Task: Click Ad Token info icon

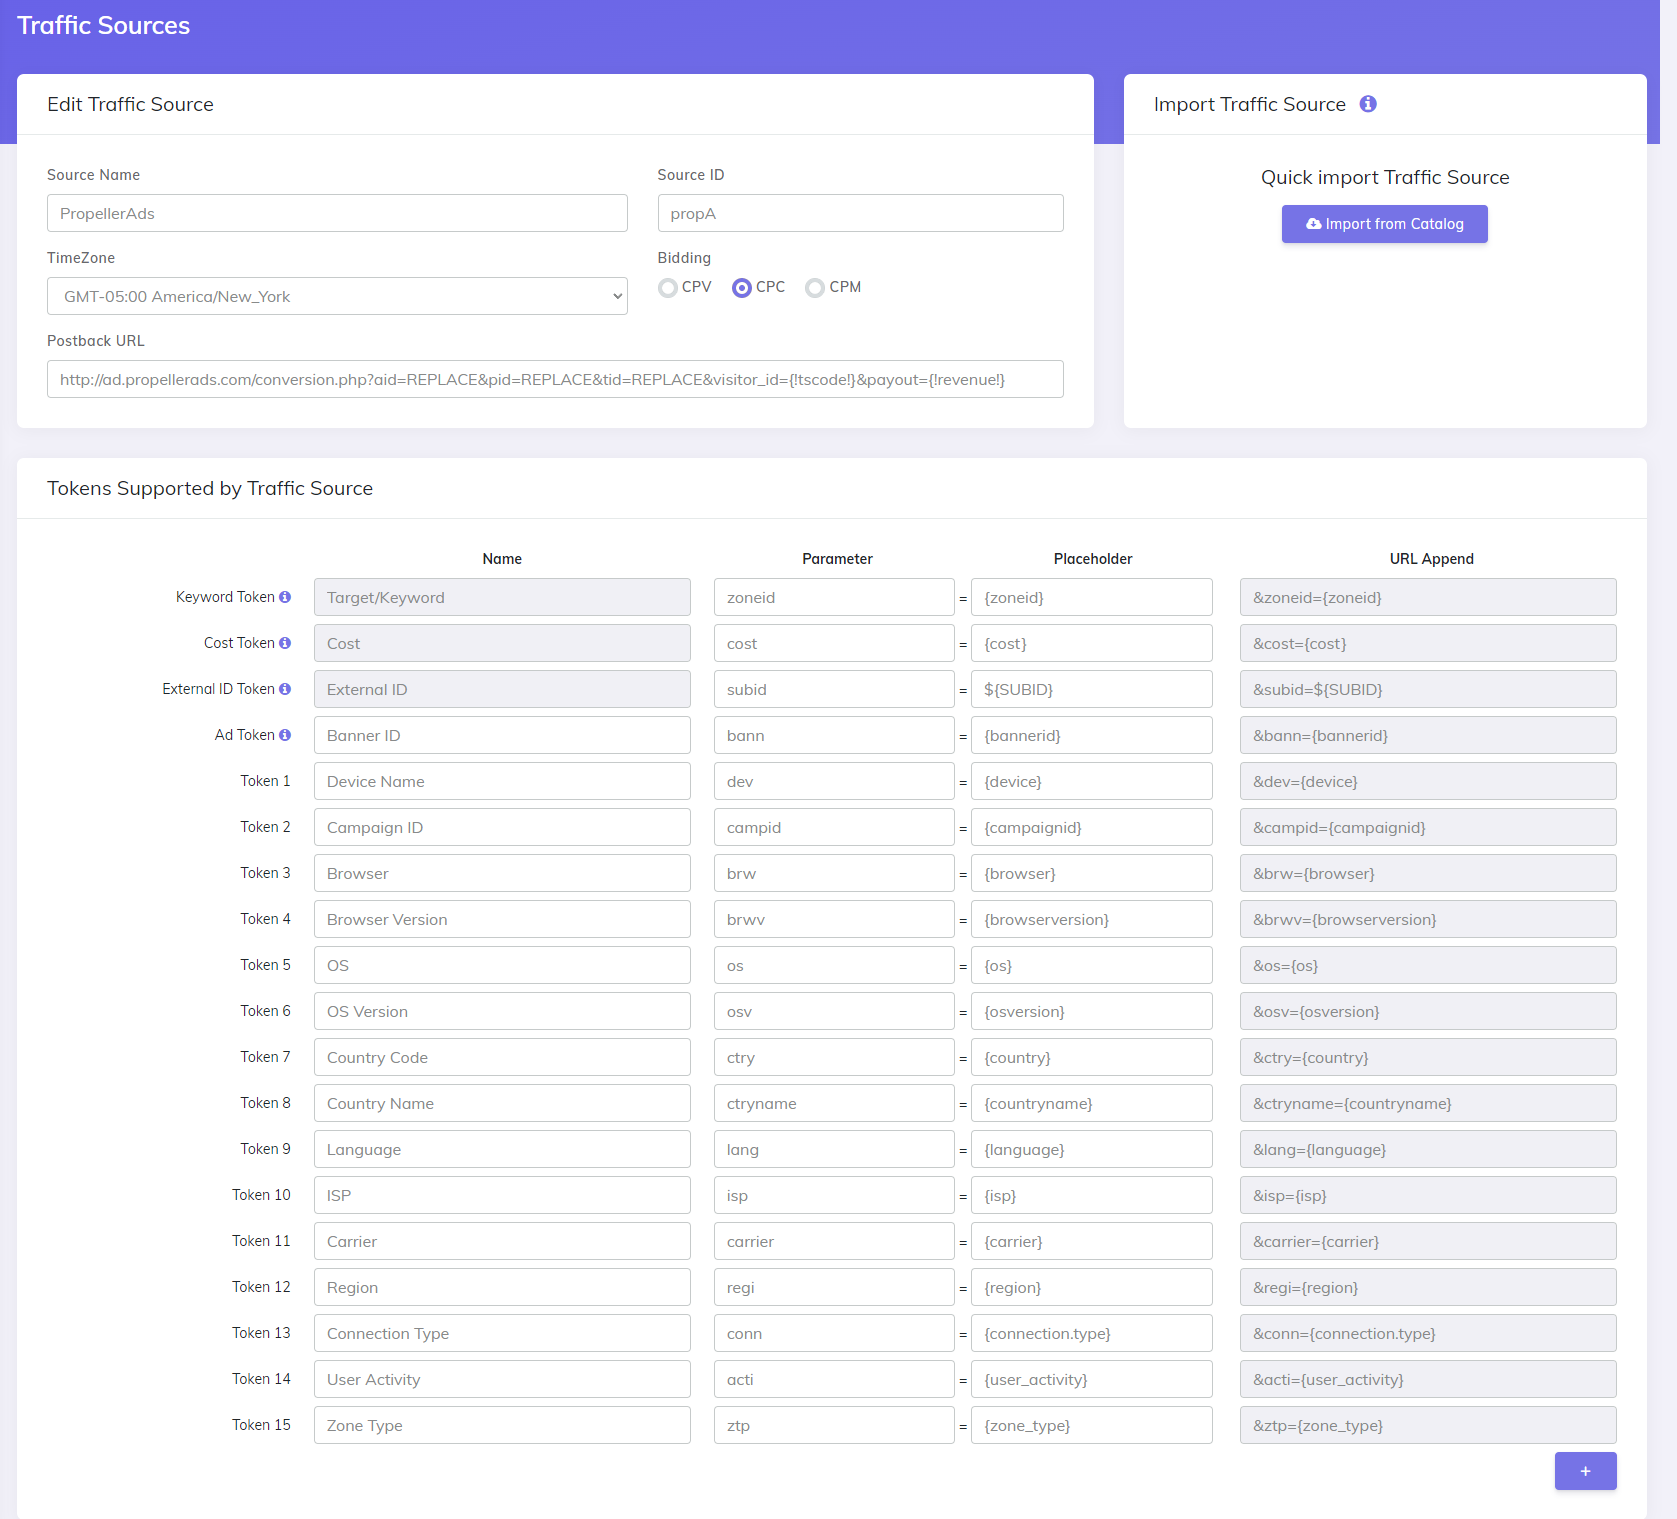Action: [285, 735]
